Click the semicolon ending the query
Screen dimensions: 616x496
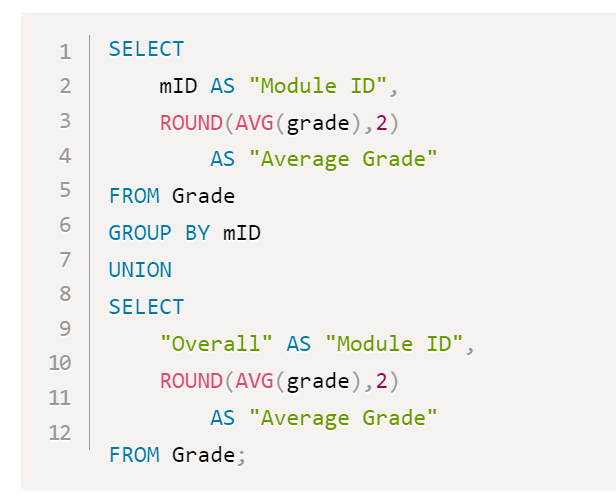[241, 455]
